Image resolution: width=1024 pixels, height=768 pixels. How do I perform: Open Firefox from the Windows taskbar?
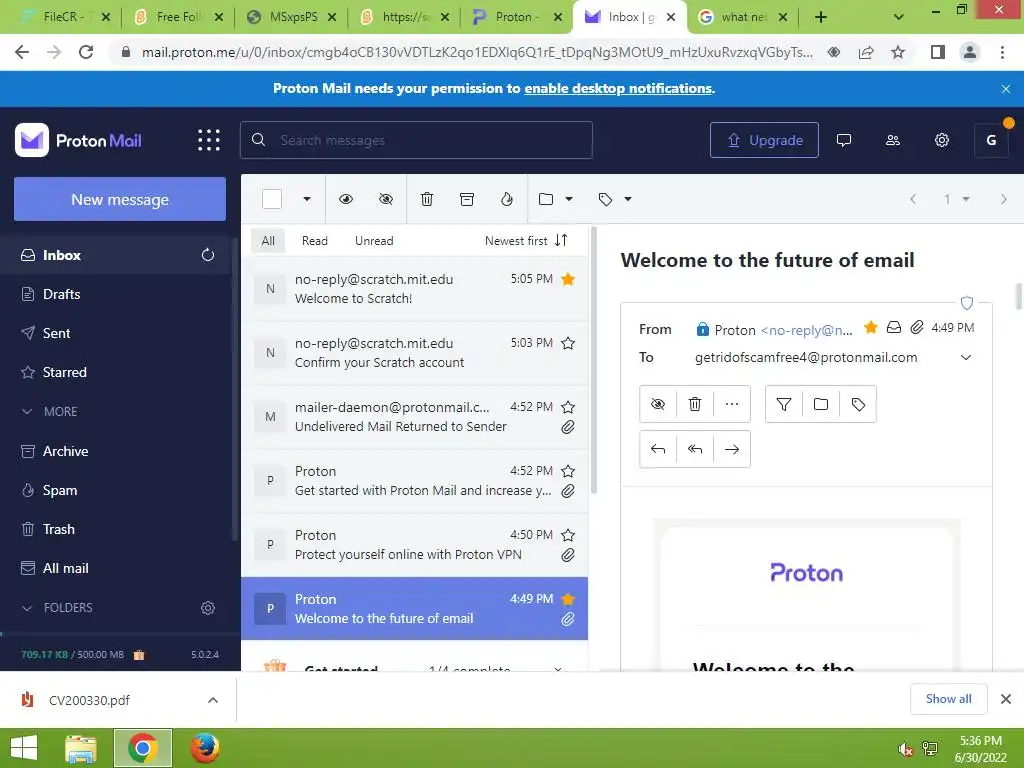pos(204,748)
